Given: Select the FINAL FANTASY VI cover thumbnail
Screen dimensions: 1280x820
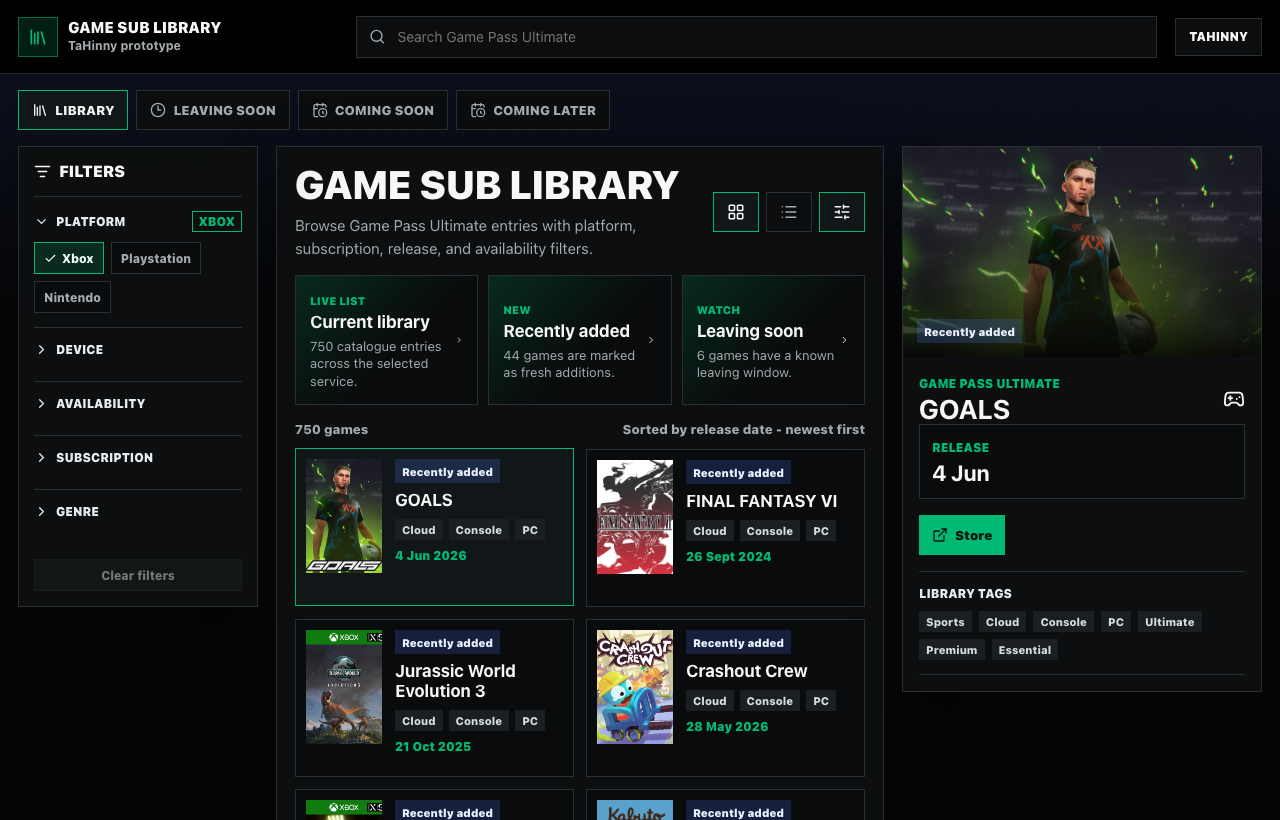Looking at the screenshot, I should coord(635,516).
